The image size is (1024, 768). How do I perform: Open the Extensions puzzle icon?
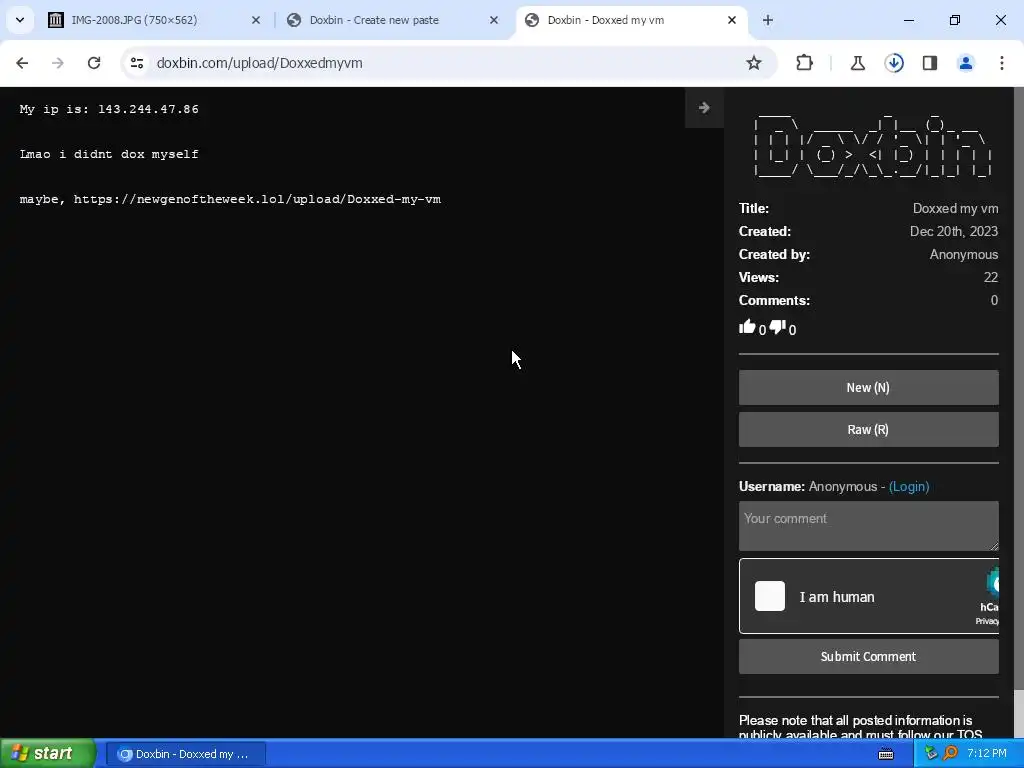coord(805,63)
